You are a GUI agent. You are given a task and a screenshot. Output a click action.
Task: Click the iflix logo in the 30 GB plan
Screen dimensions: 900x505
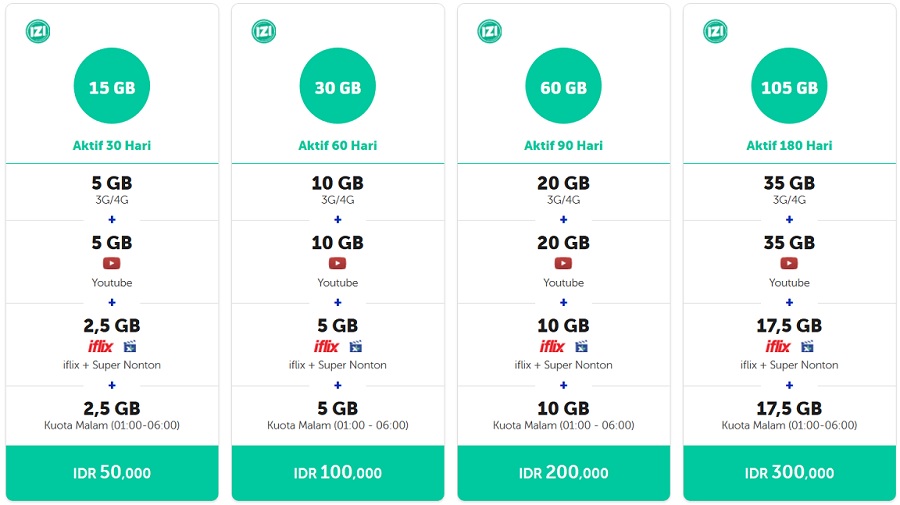pos(326,347)
